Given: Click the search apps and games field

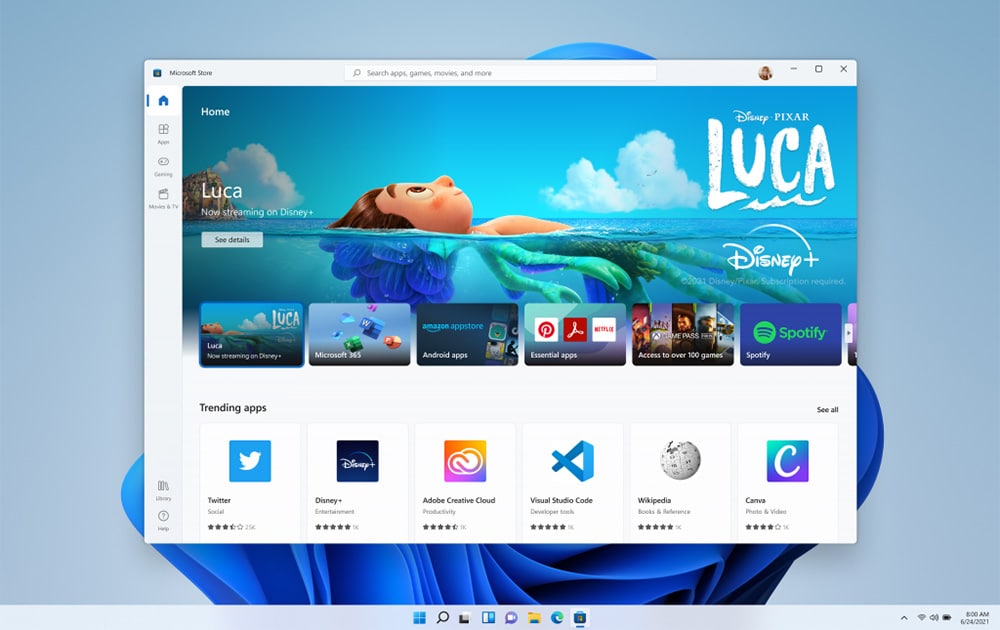Looking at the screenshot, I should coord(500,72).
